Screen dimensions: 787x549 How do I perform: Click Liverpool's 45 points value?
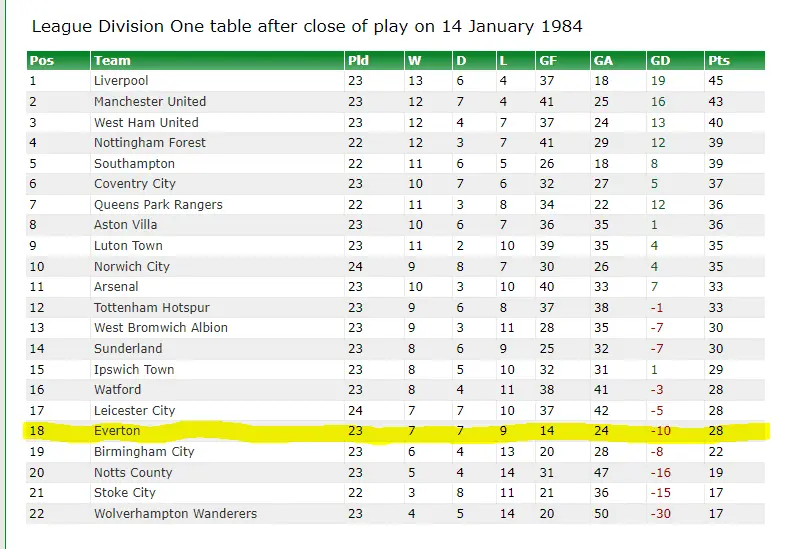pyautogui.click(x=716, y=81)
